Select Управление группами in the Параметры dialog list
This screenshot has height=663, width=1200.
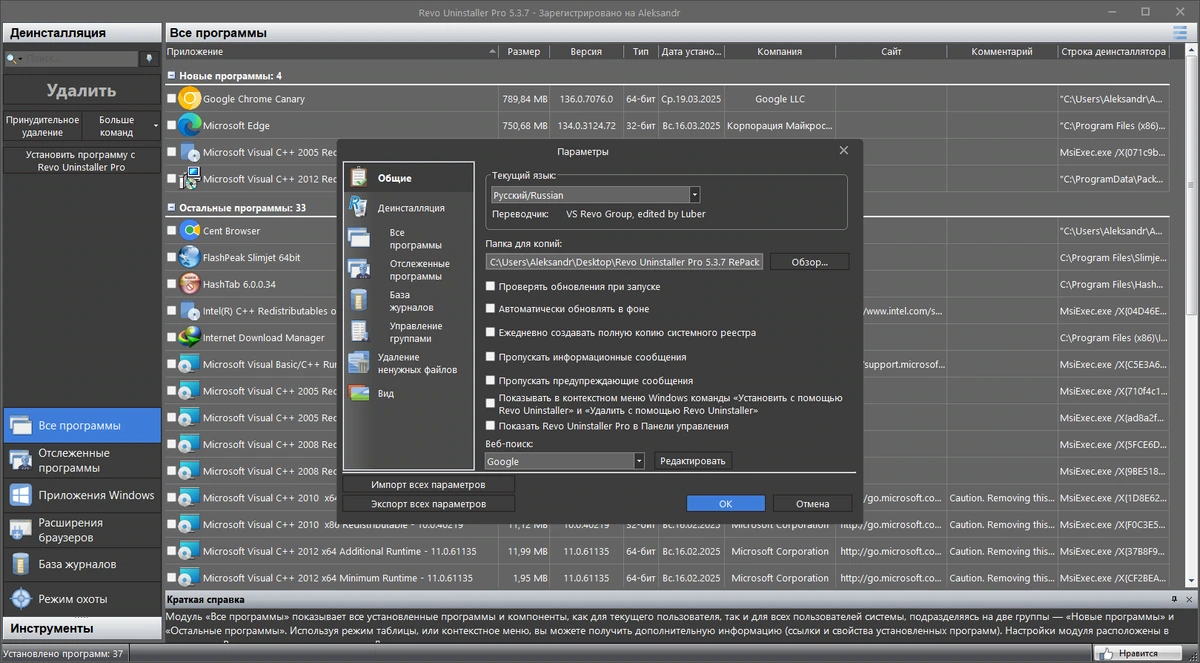(x=408, y=332)
